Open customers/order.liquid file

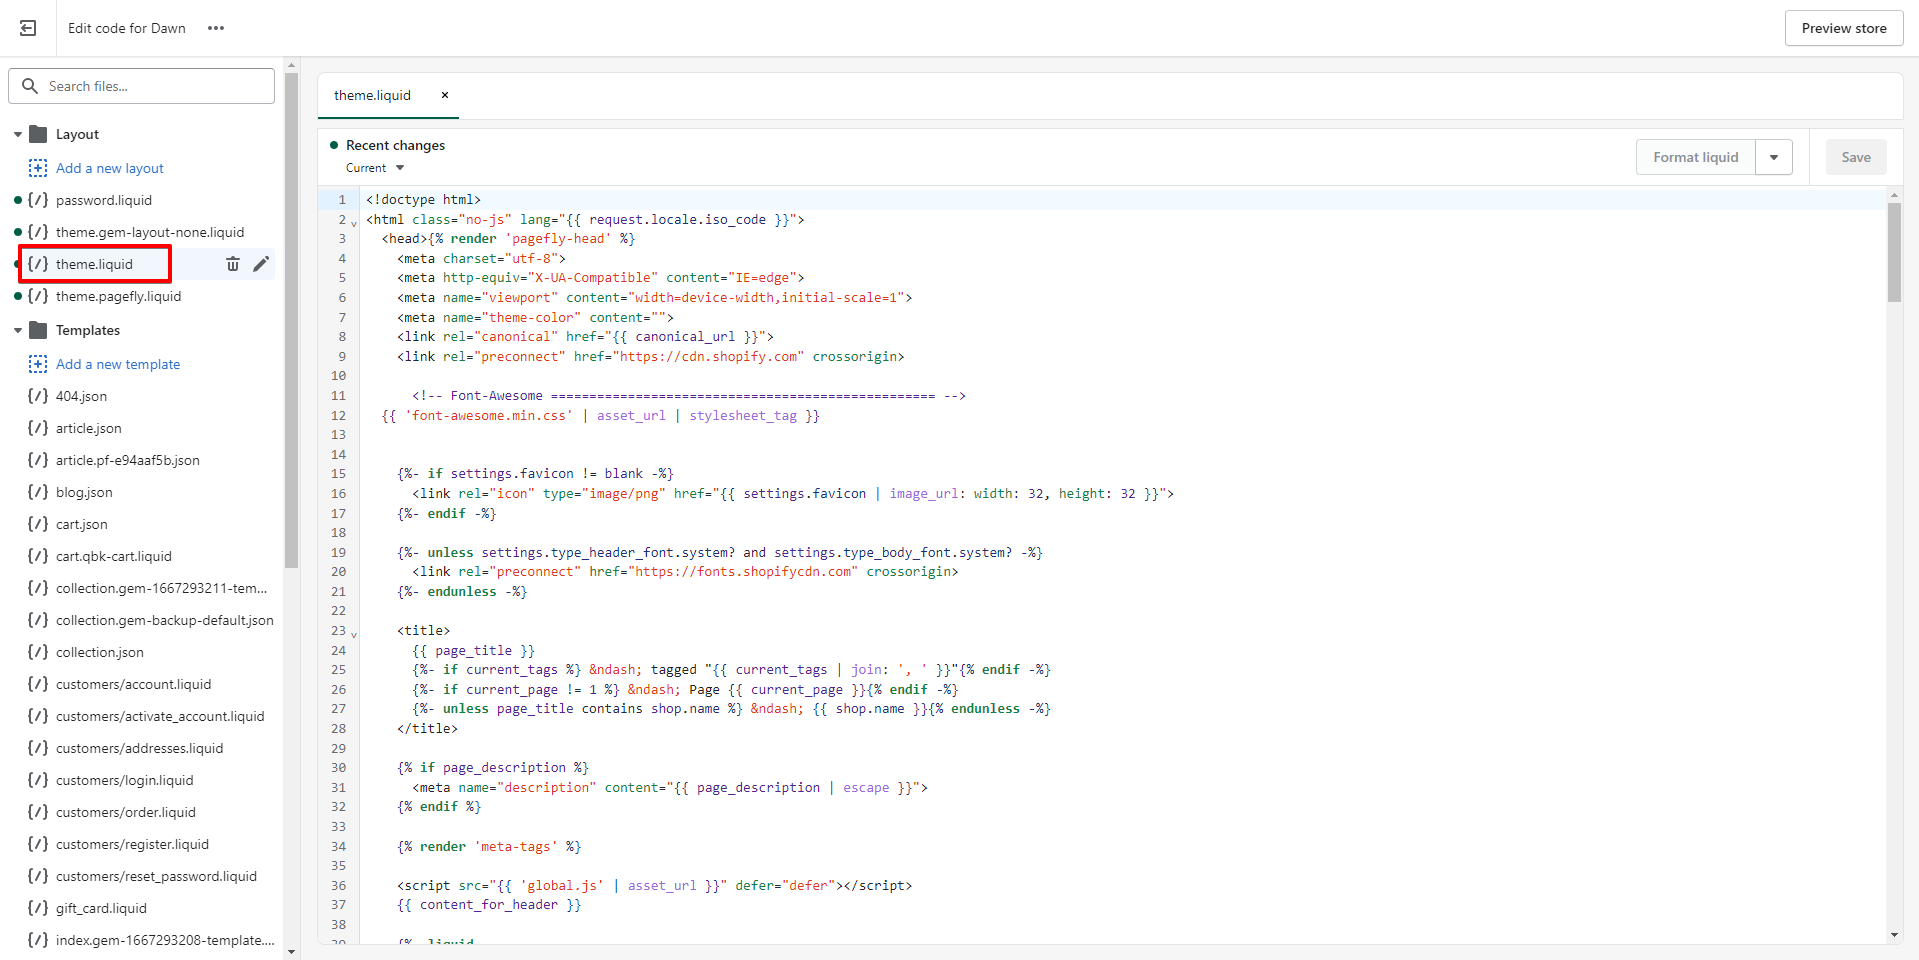tap(125, 812)
